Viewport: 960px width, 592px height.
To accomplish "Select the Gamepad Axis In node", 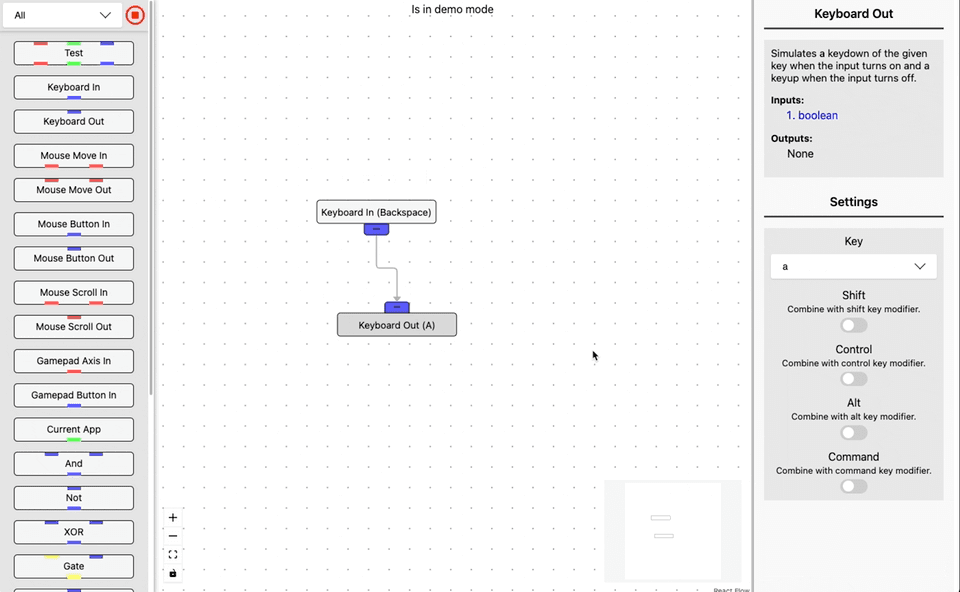I will [x=73, y=360].
